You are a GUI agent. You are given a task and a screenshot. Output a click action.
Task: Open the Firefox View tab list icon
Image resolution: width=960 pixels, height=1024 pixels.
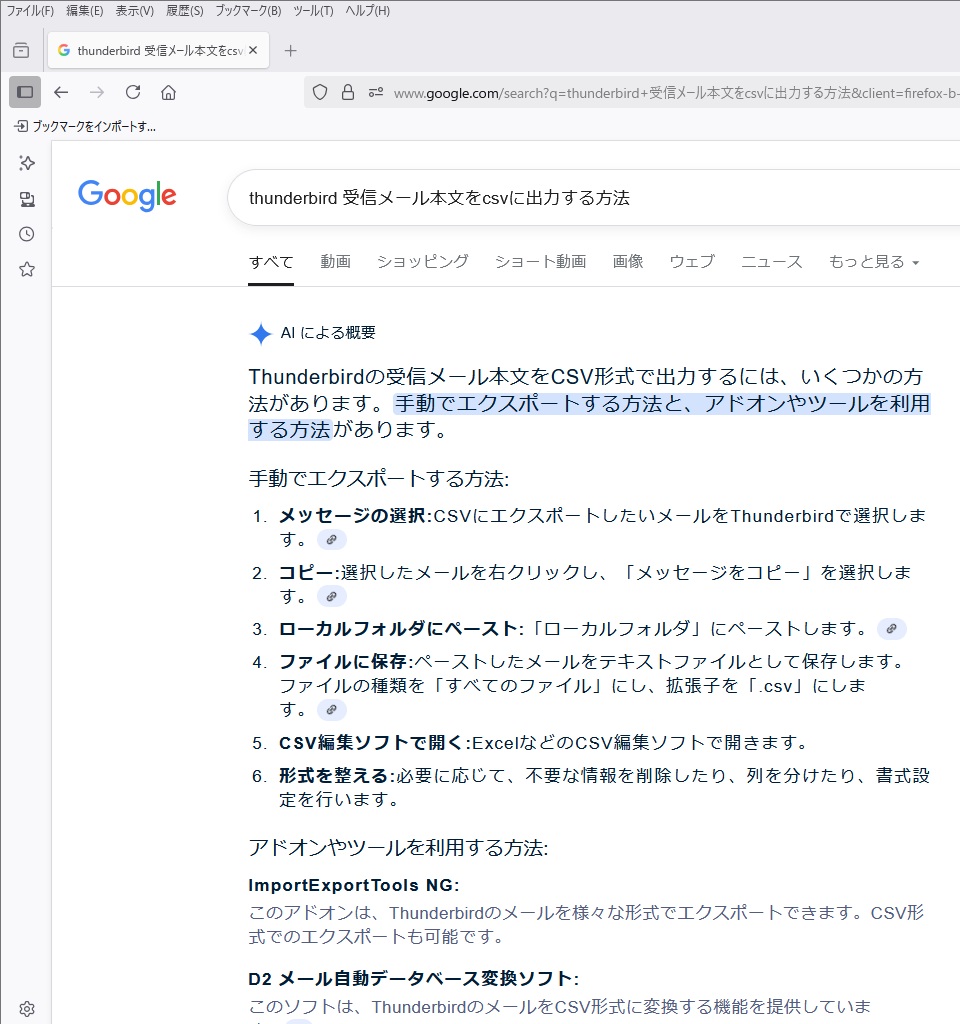pos(21,50)
